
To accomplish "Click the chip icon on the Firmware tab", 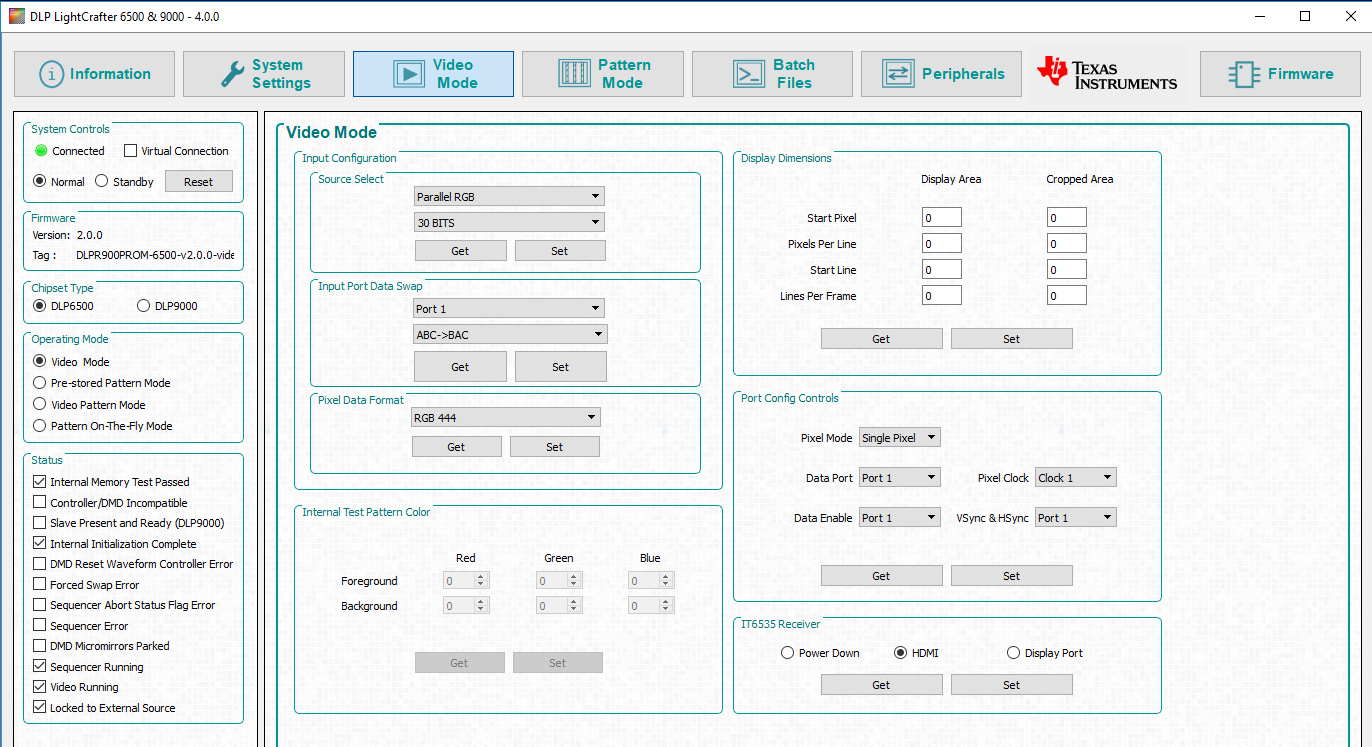I will [x=1244, y=74].
